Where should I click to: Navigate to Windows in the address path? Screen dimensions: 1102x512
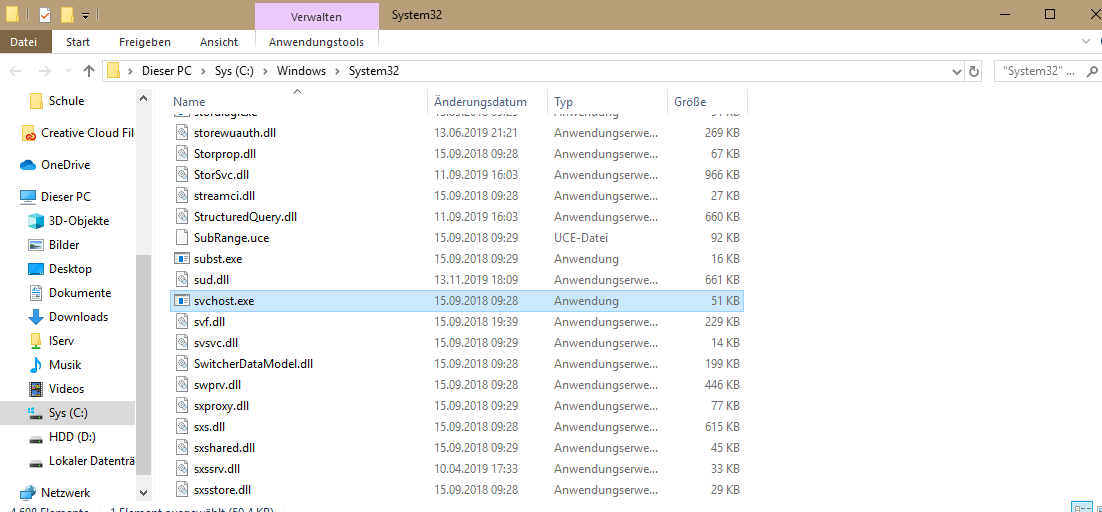[301, 71]
